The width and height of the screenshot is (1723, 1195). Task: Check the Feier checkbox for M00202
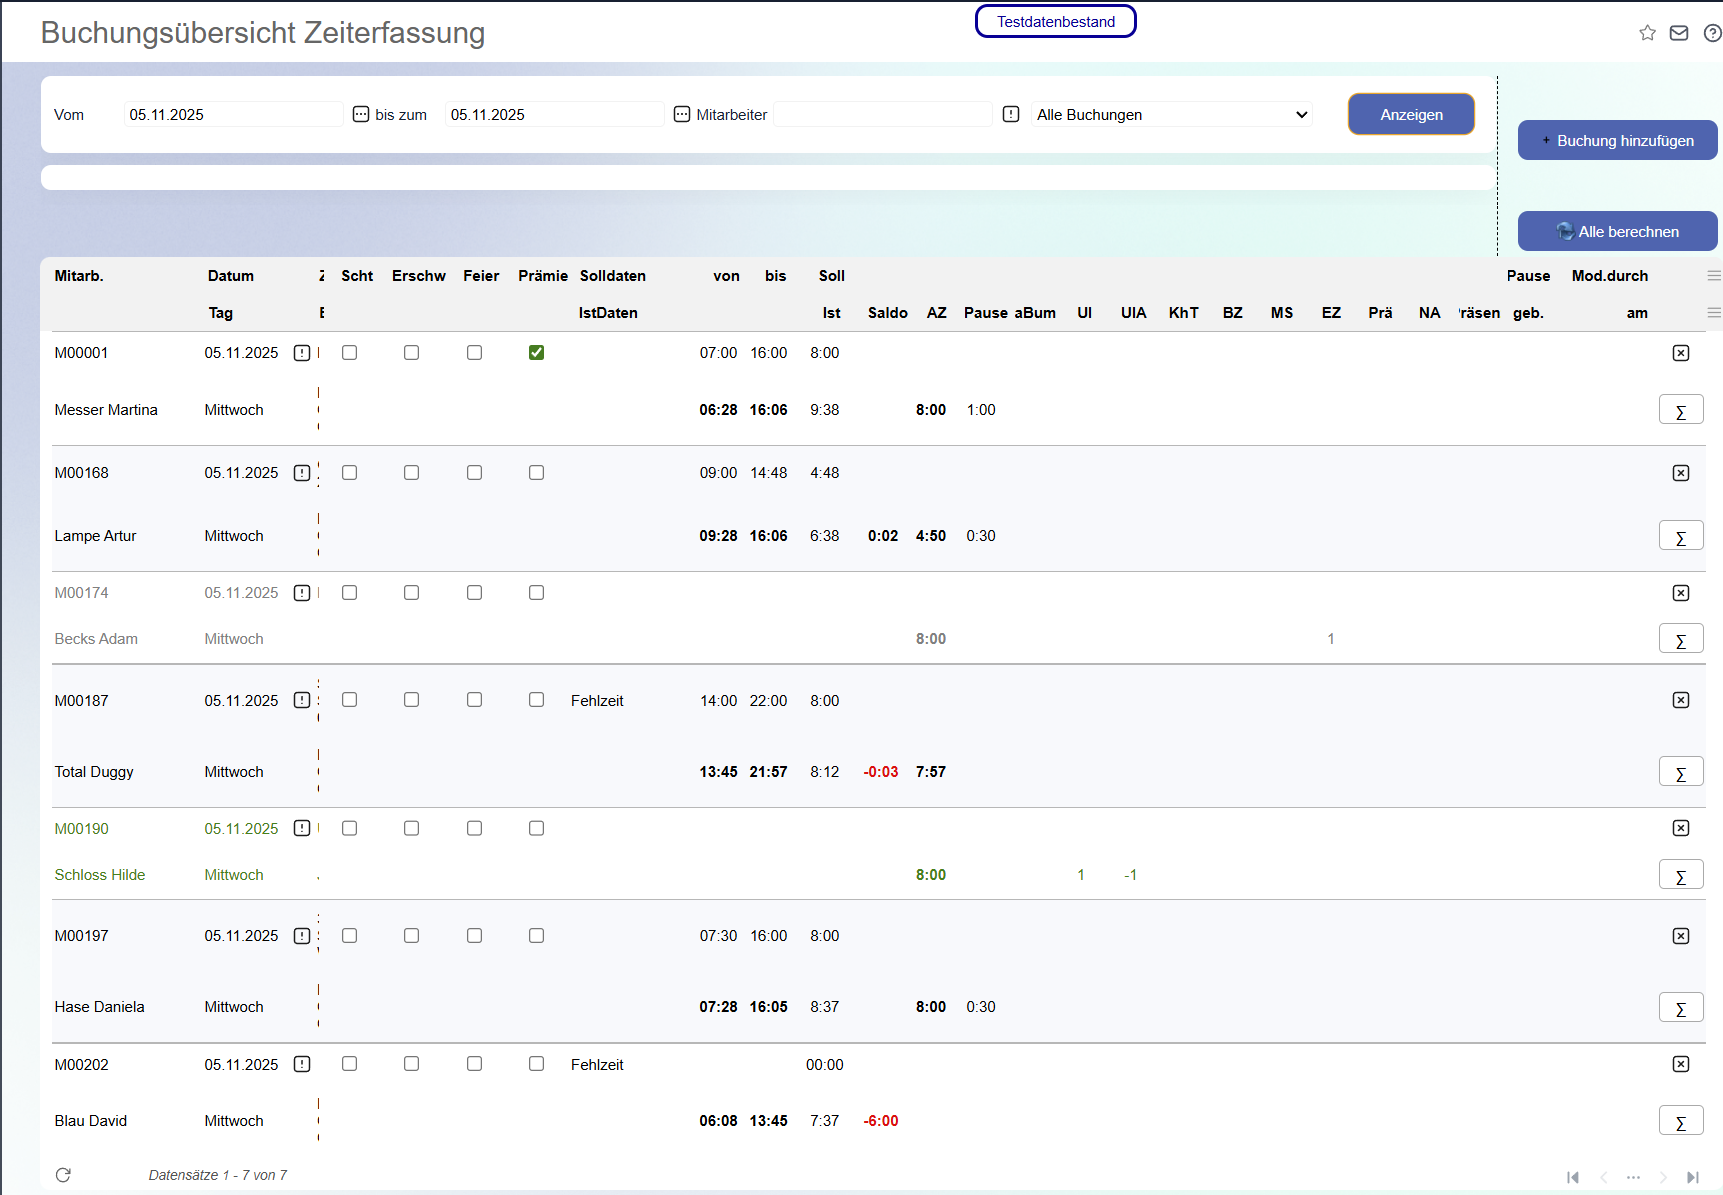[475, 1064]
